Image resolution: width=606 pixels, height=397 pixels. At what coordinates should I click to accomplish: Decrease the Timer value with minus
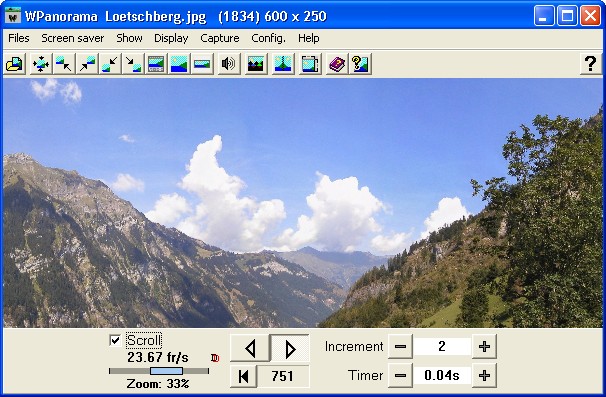click(x=400, y=375)
